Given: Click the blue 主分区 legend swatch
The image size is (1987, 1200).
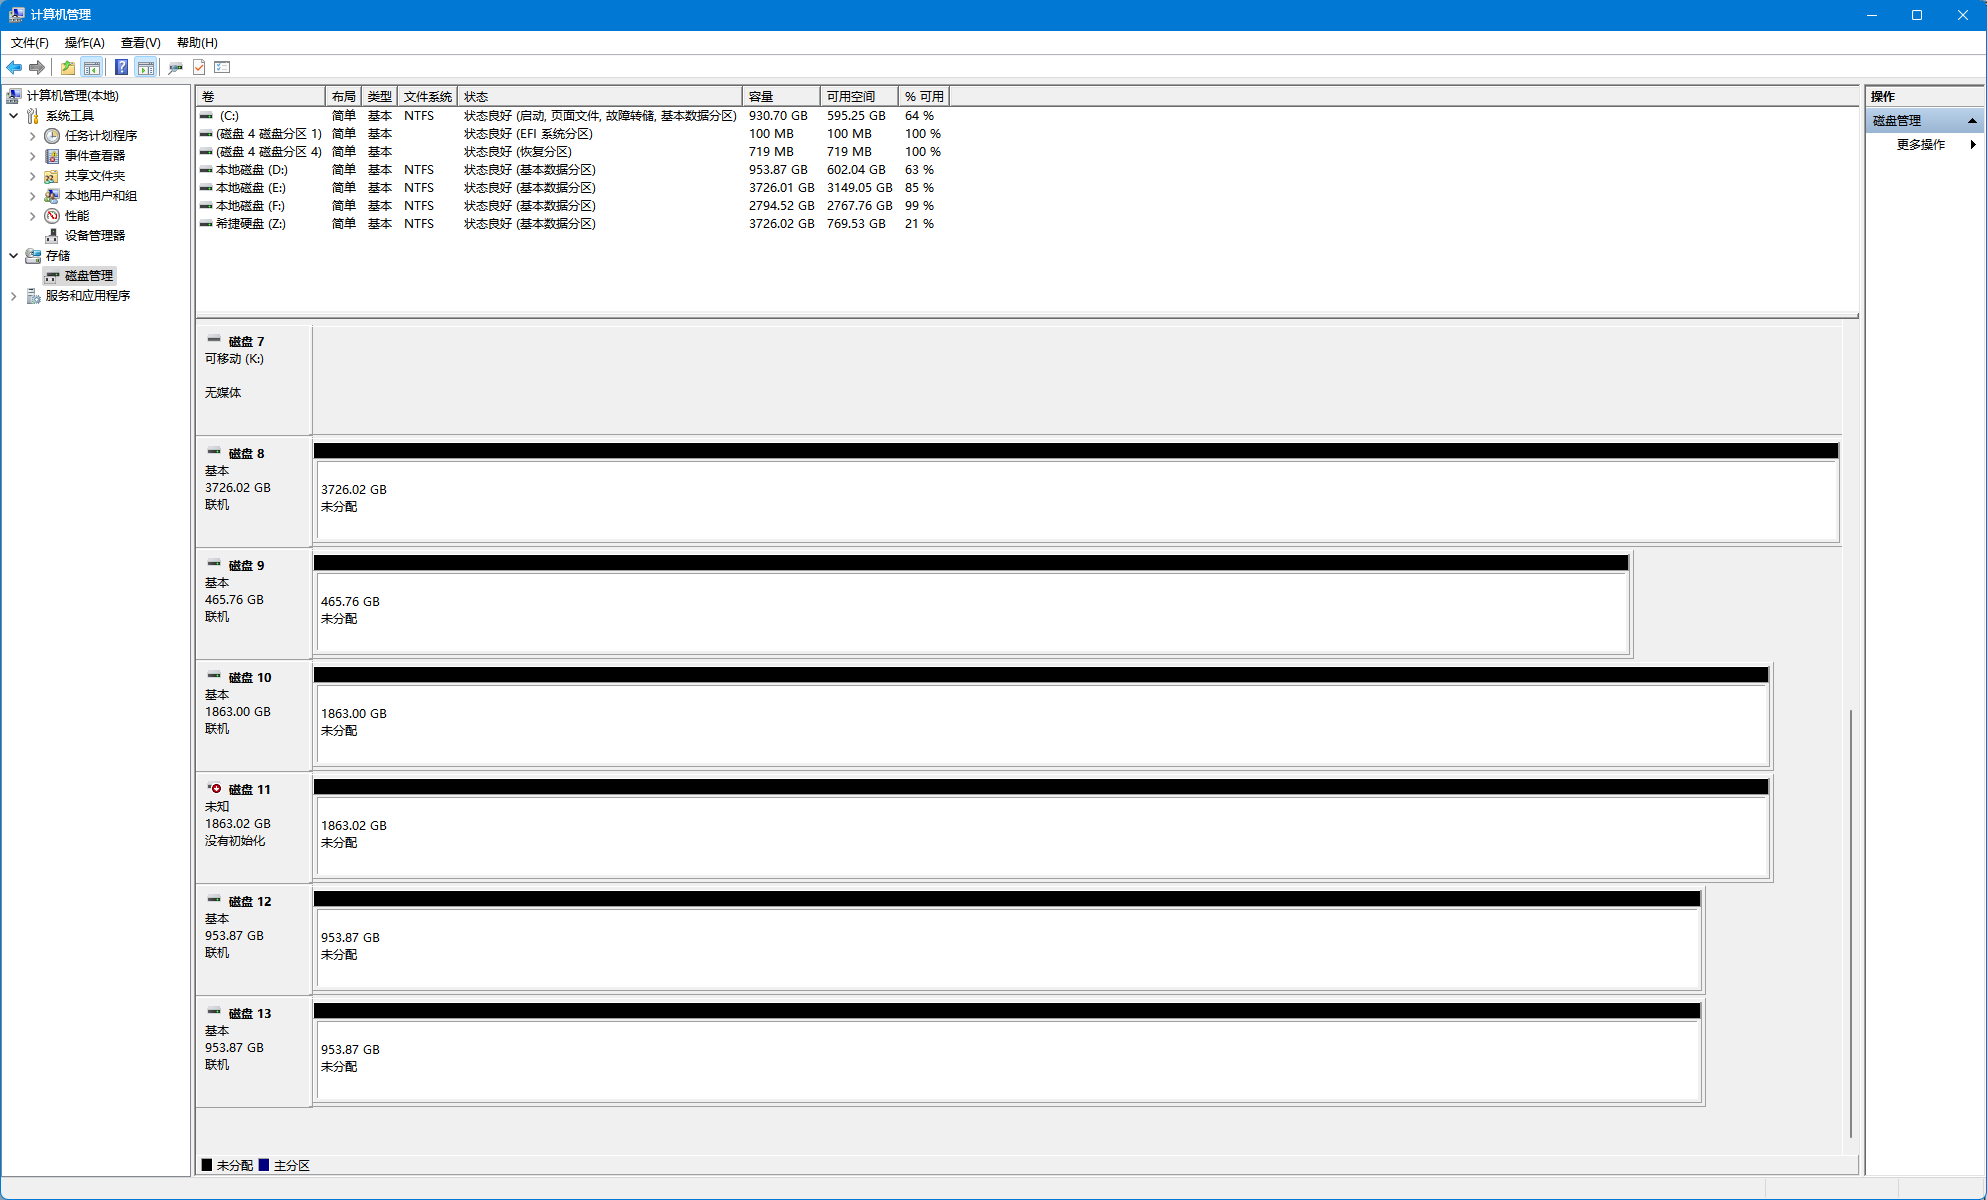Looking at the screenshot, I should [x=264, y=1165].
